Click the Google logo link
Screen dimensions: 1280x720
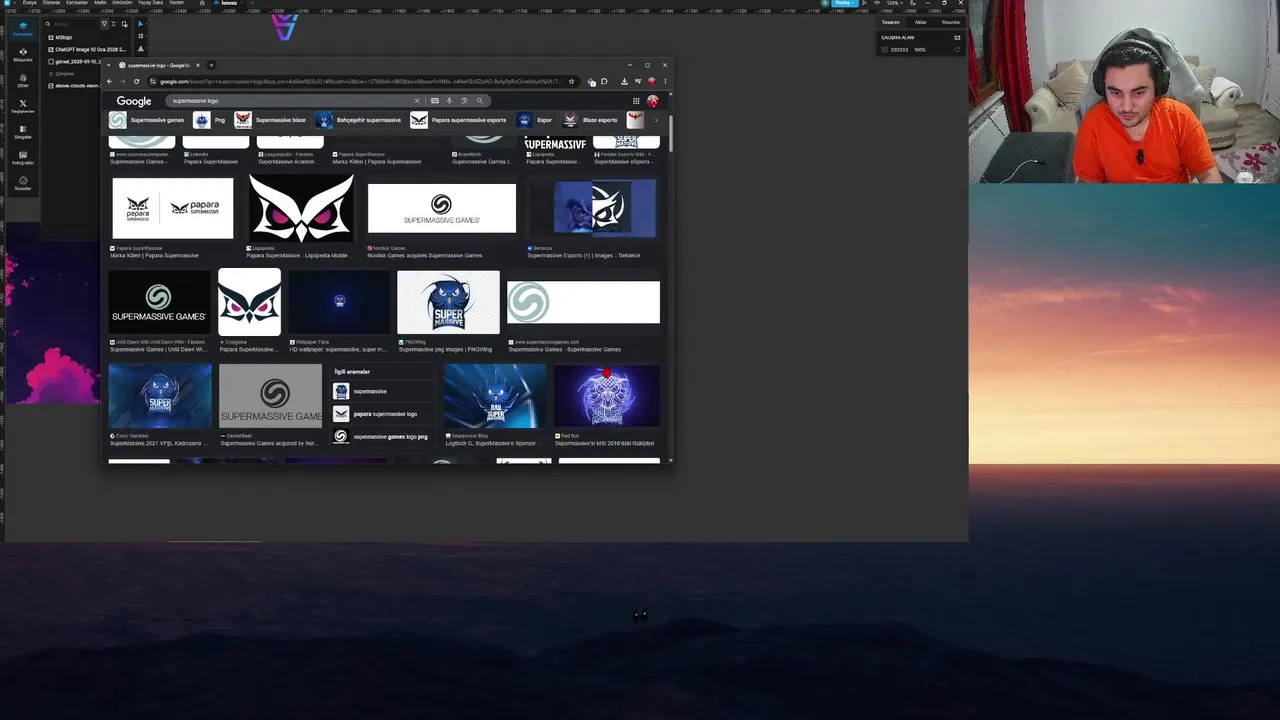coord(133,101)
